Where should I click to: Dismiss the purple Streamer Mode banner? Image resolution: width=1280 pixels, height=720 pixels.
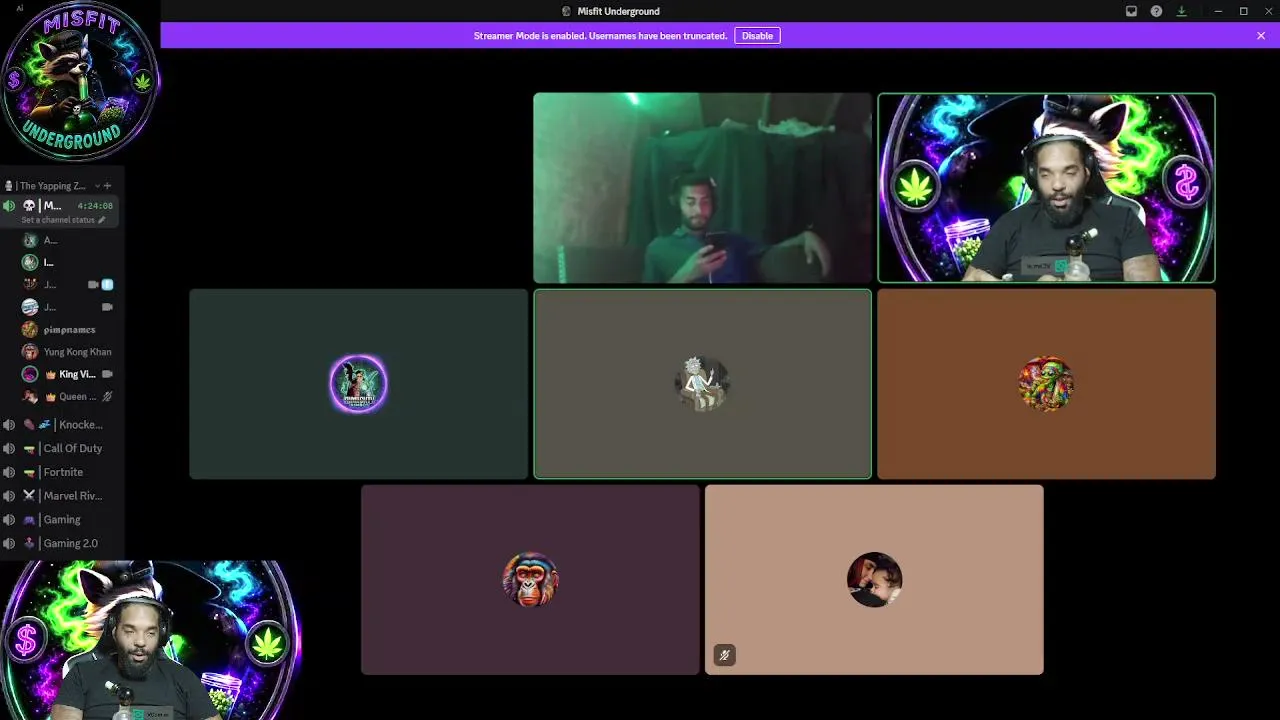tap(1261, 36)
